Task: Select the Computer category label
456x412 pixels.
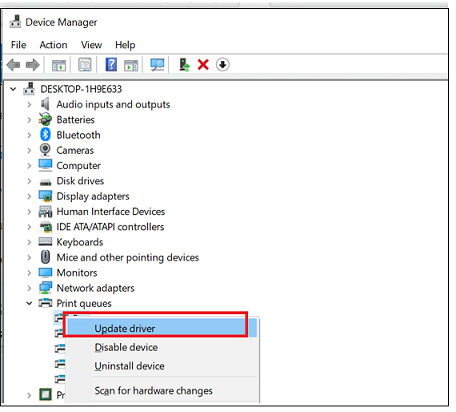Action: point(78,166)
